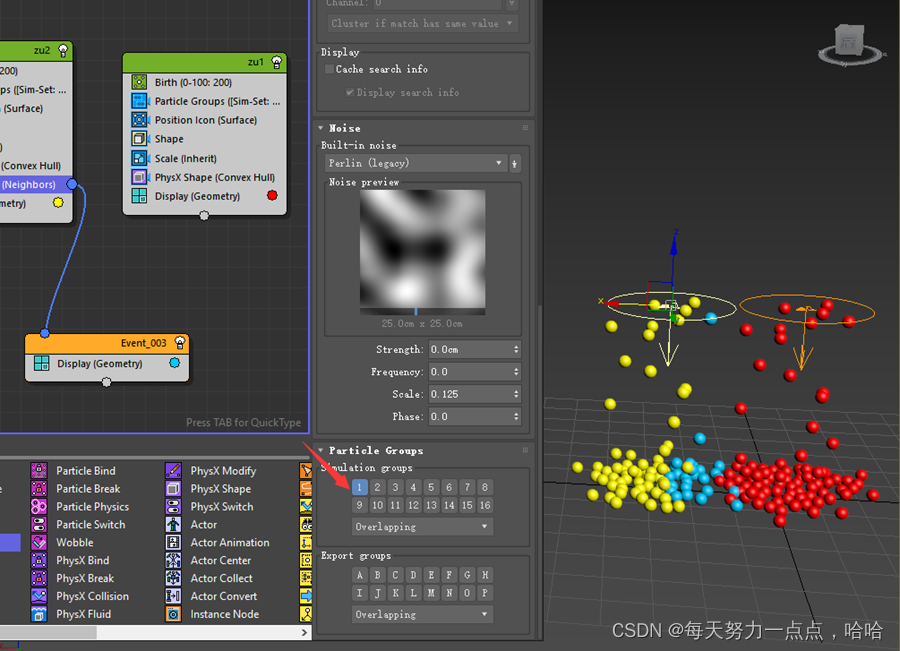900x651 pixels.
Task: Click the Scale (Inherit) operator icon in zu1
Action: coord(139,158)
